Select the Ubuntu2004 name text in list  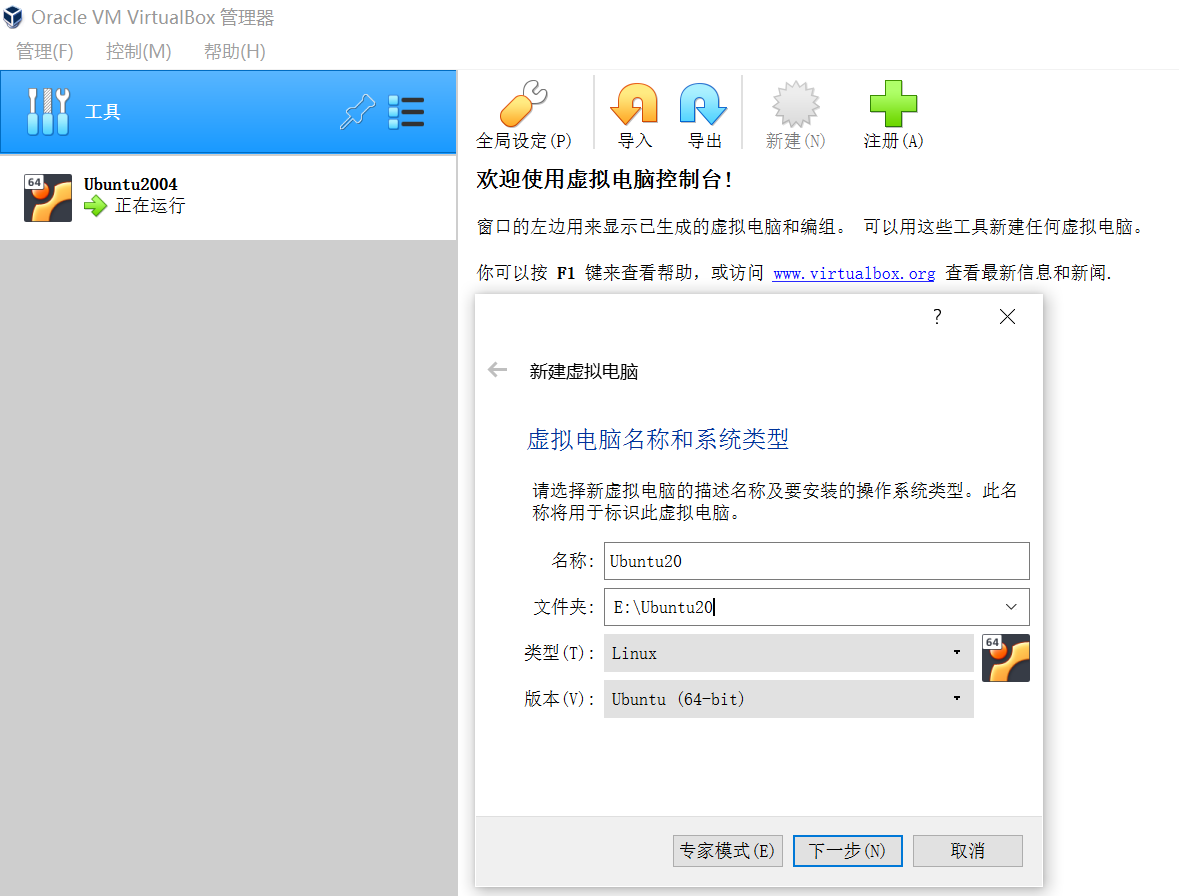[x=131, y=184]
